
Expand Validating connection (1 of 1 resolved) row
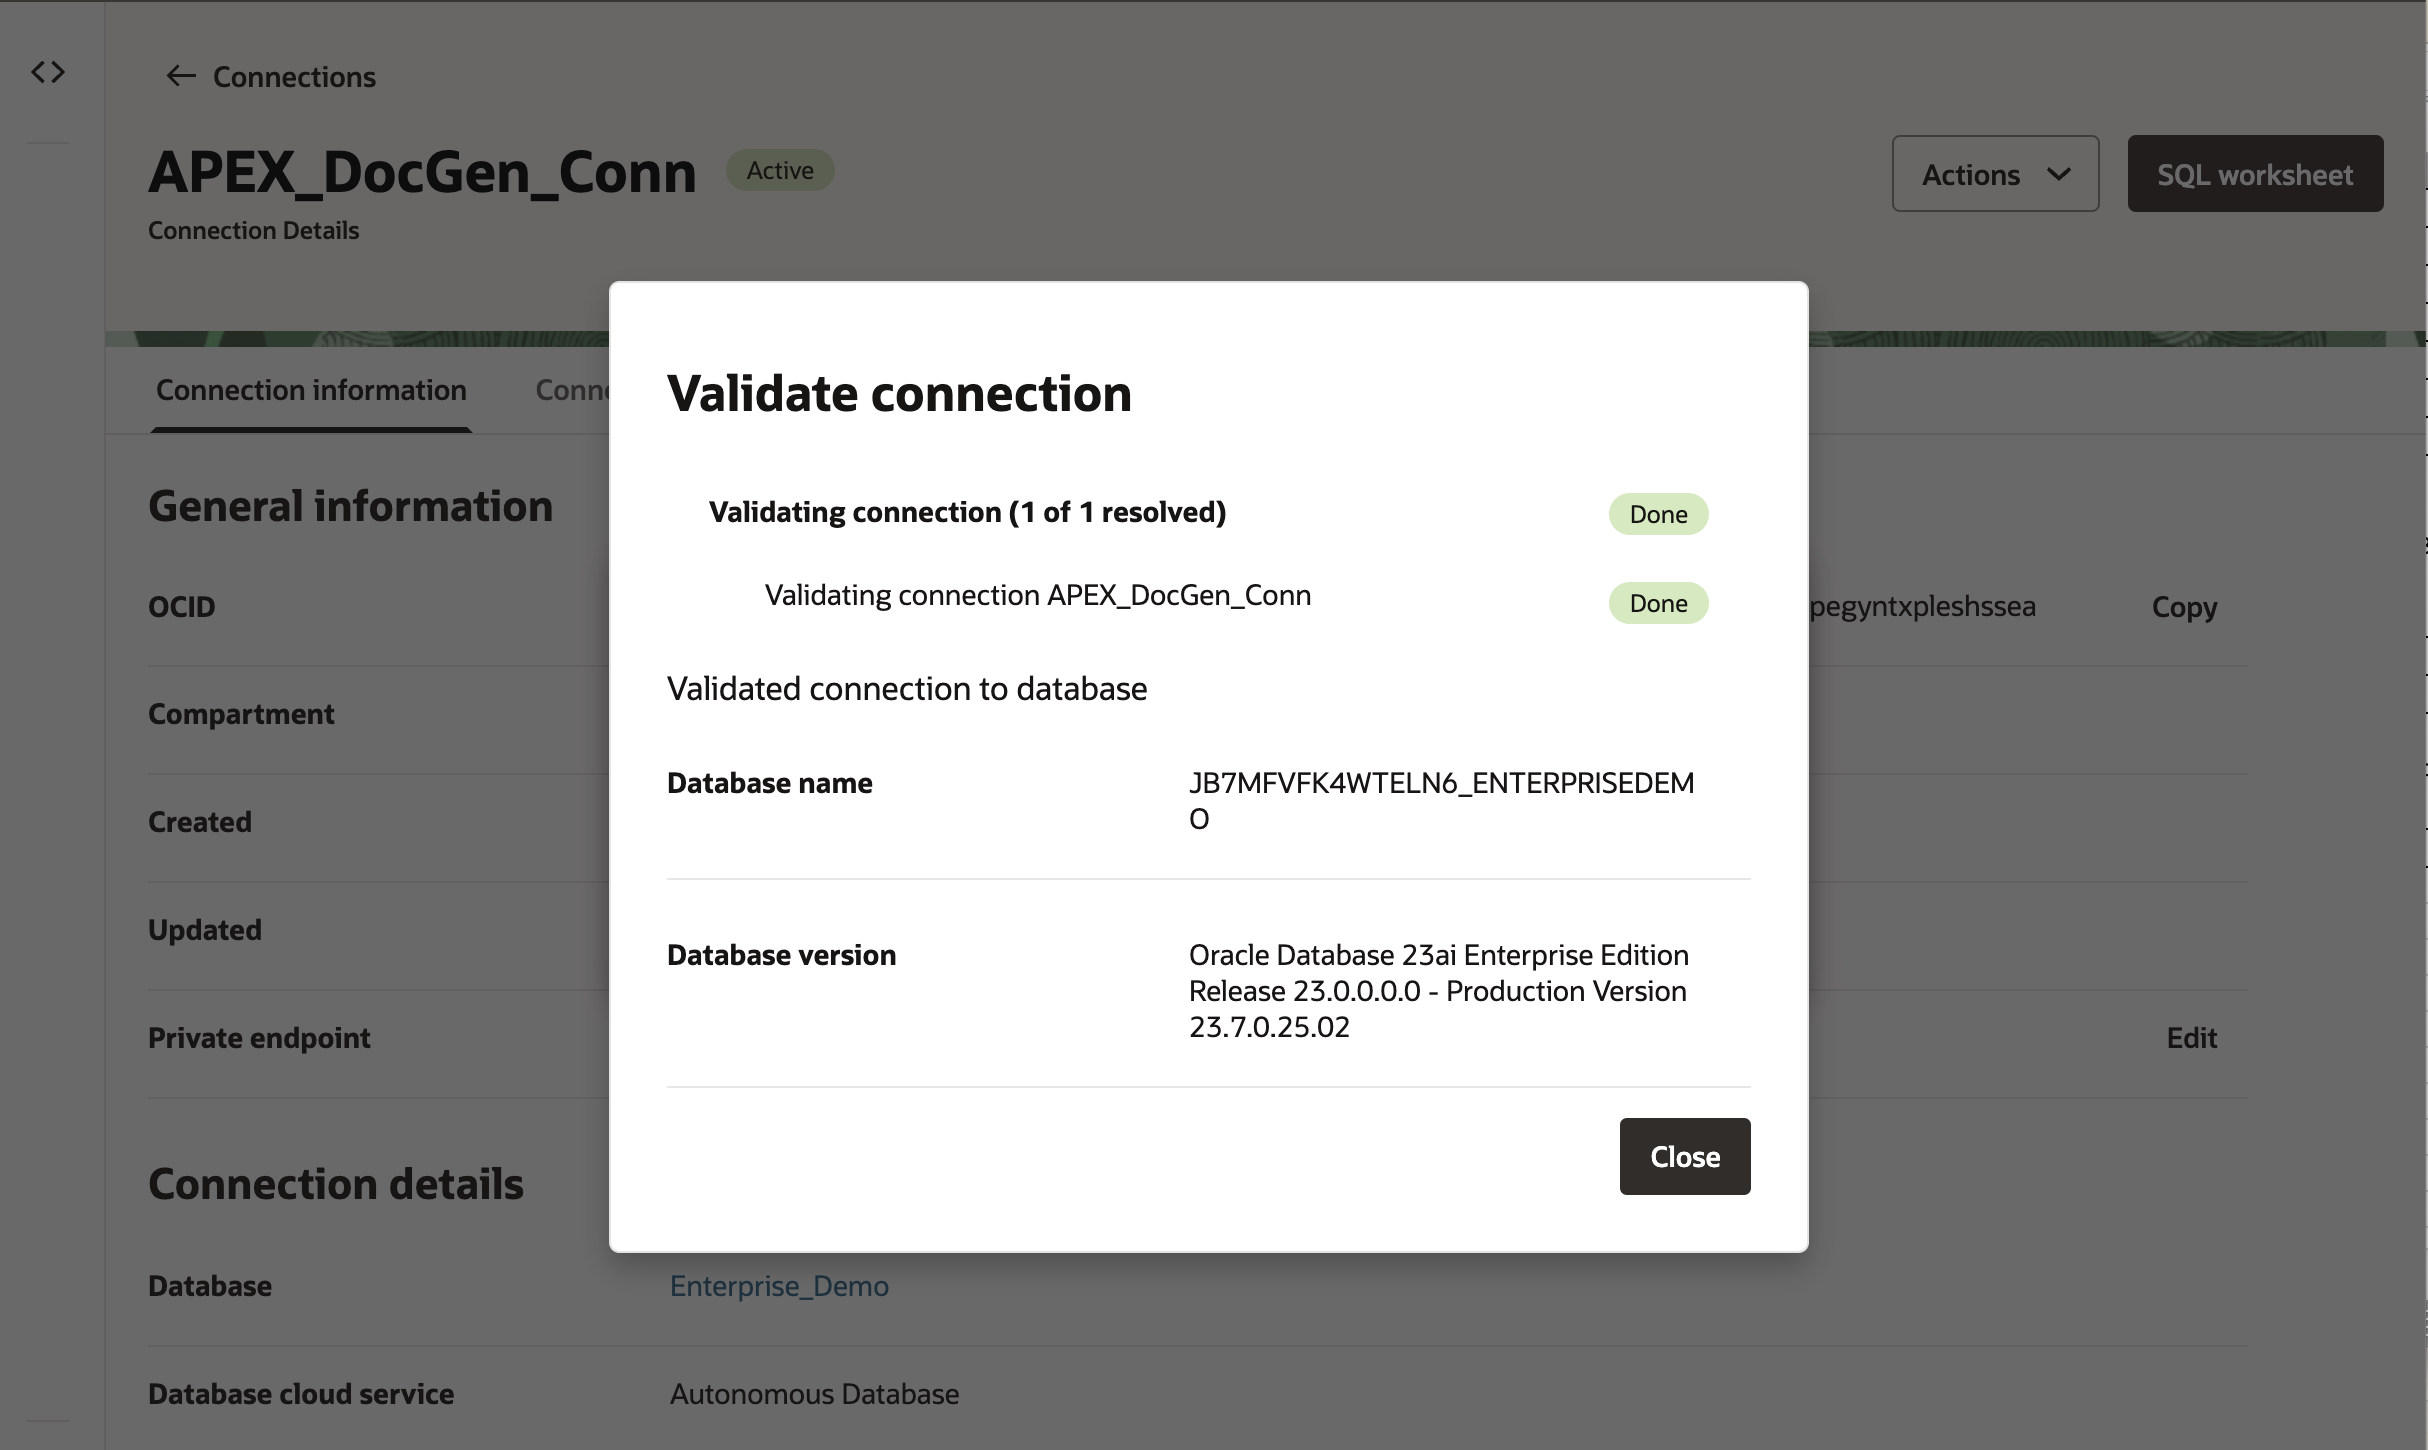pyautogui.click(x=966, y=512)
